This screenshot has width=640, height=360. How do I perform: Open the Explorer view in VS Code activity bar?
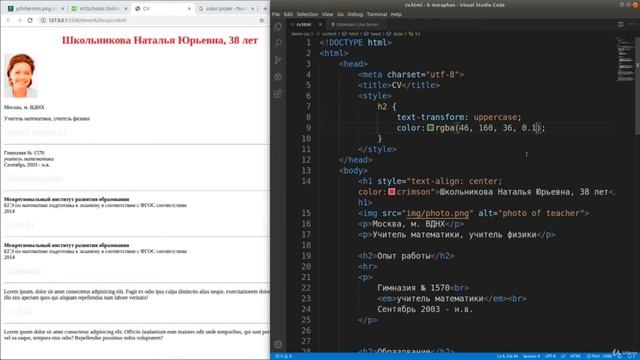(x=278, y=27)
